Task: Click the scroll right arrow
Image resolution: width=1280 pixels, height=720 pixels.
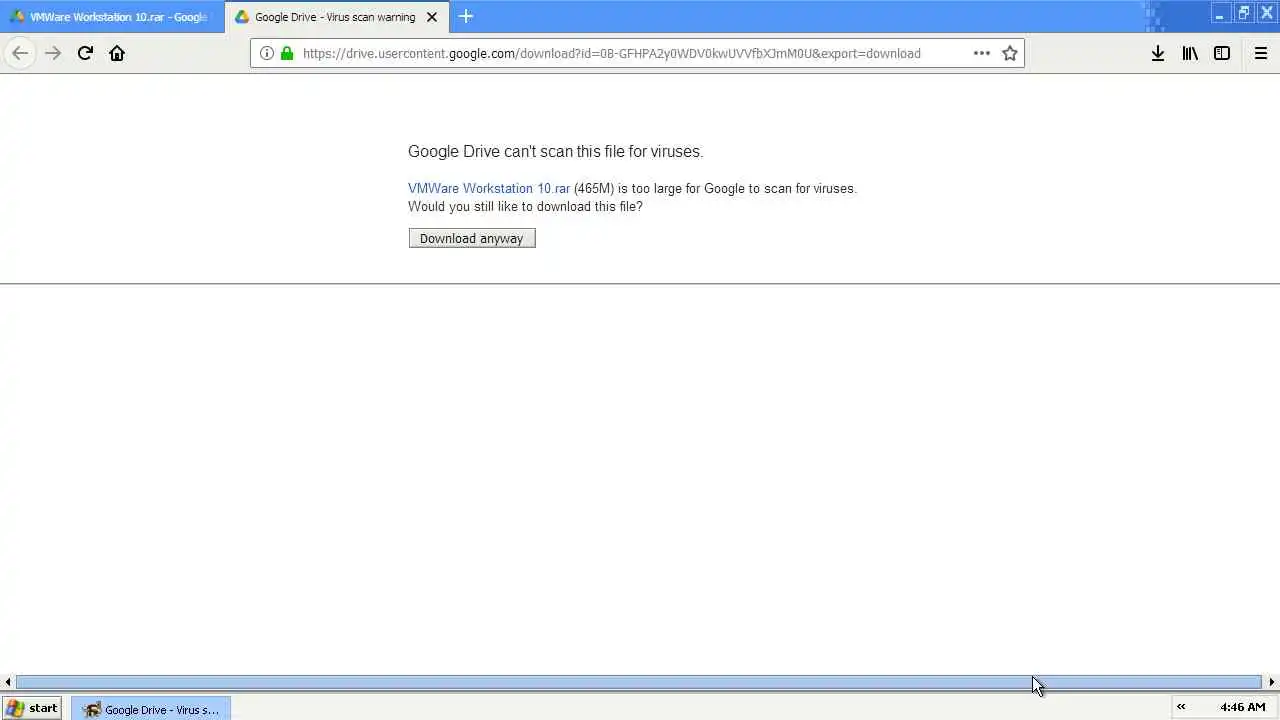Action: (1271, 682)
